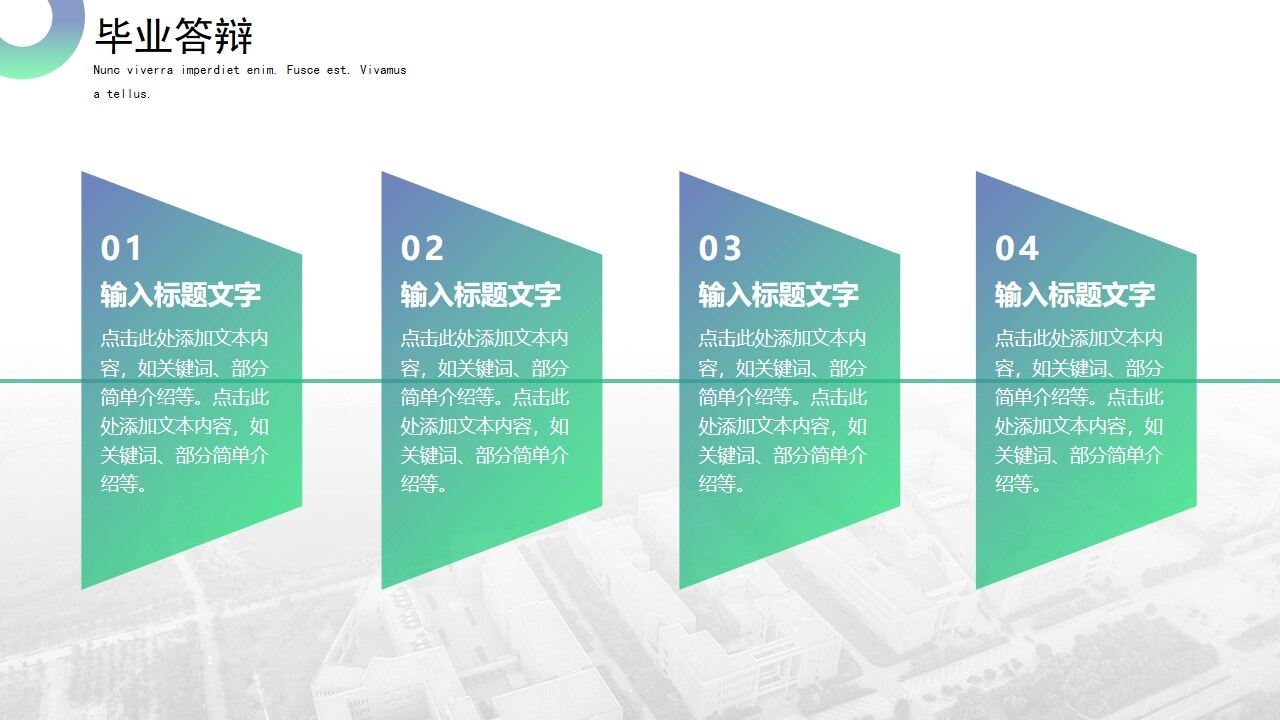The height and width of the screenshot is (720, 1280).
Task: Select the body text of card 02
Action: (x=485, y=410)
